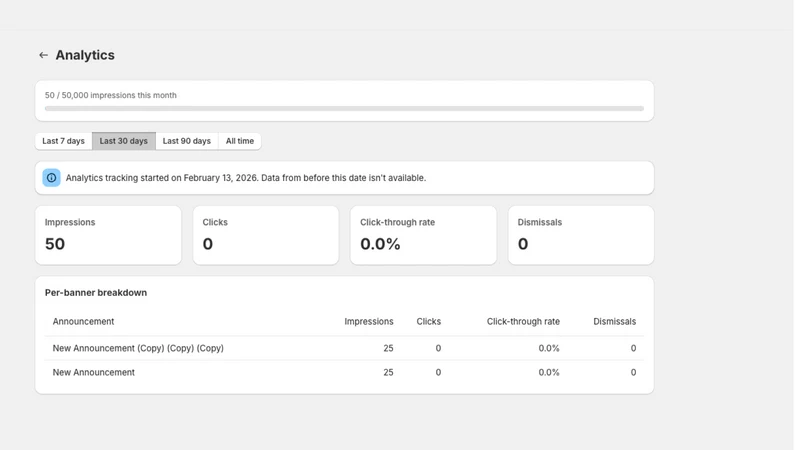The width and height of the screenshot is (800, 450).
Task: Show All time analytics
Action: tap(240, 141)
